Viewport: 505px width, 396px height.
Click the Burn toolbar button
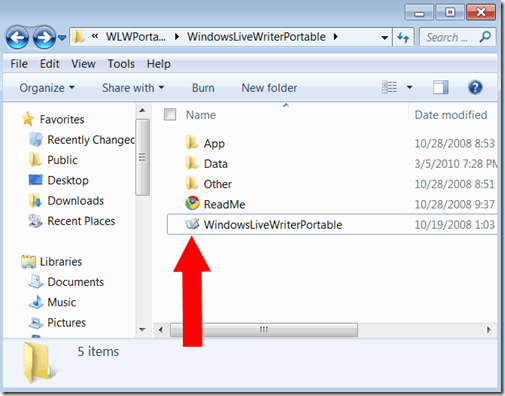(203, 88)
